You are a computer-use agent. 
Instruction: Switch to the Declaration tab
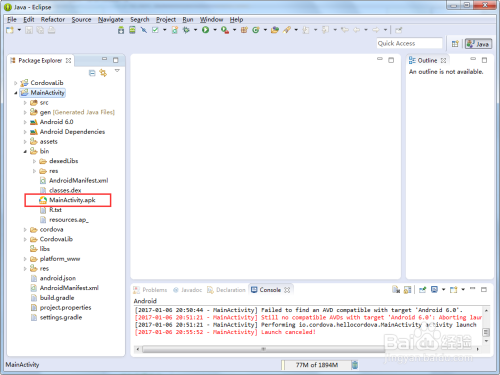click(x=226, y=290)
